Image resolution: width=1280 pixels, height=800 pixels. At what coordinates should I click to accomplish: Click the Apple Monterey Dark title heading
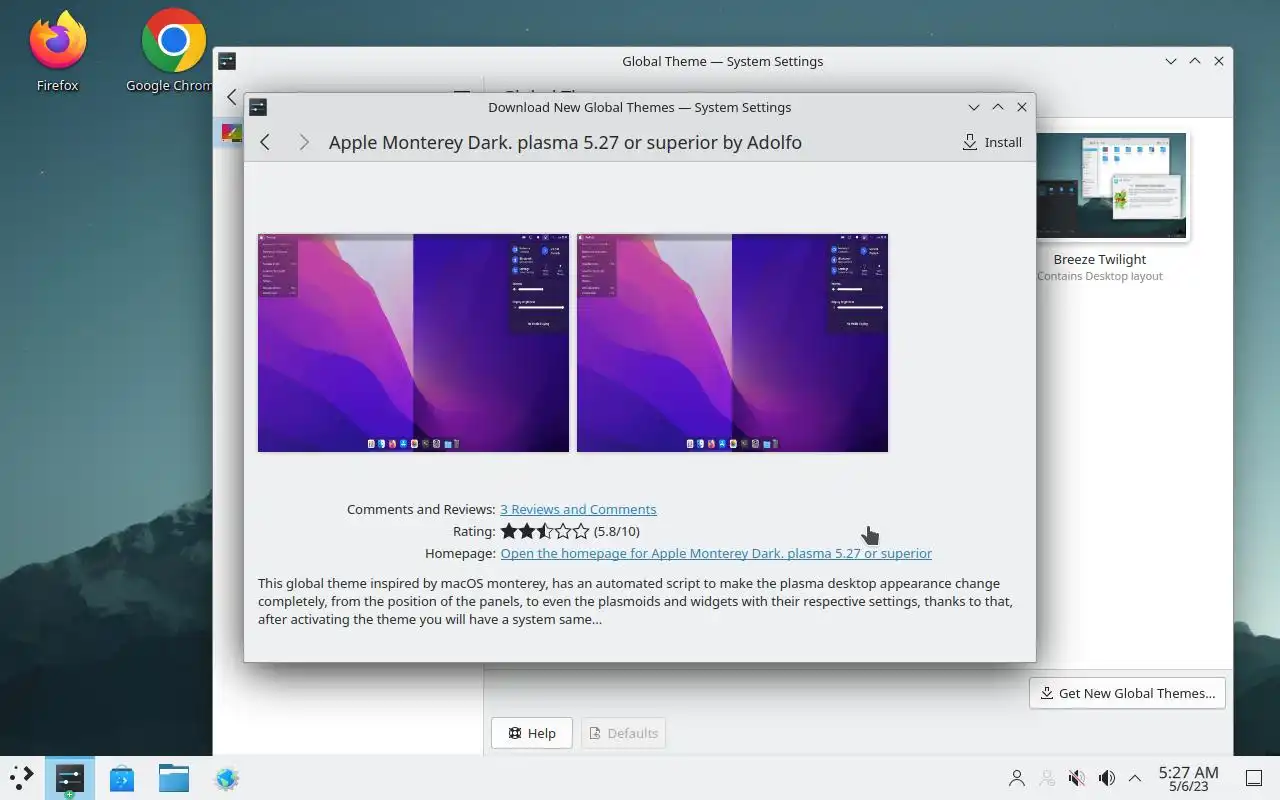click(x=565, y=142)
